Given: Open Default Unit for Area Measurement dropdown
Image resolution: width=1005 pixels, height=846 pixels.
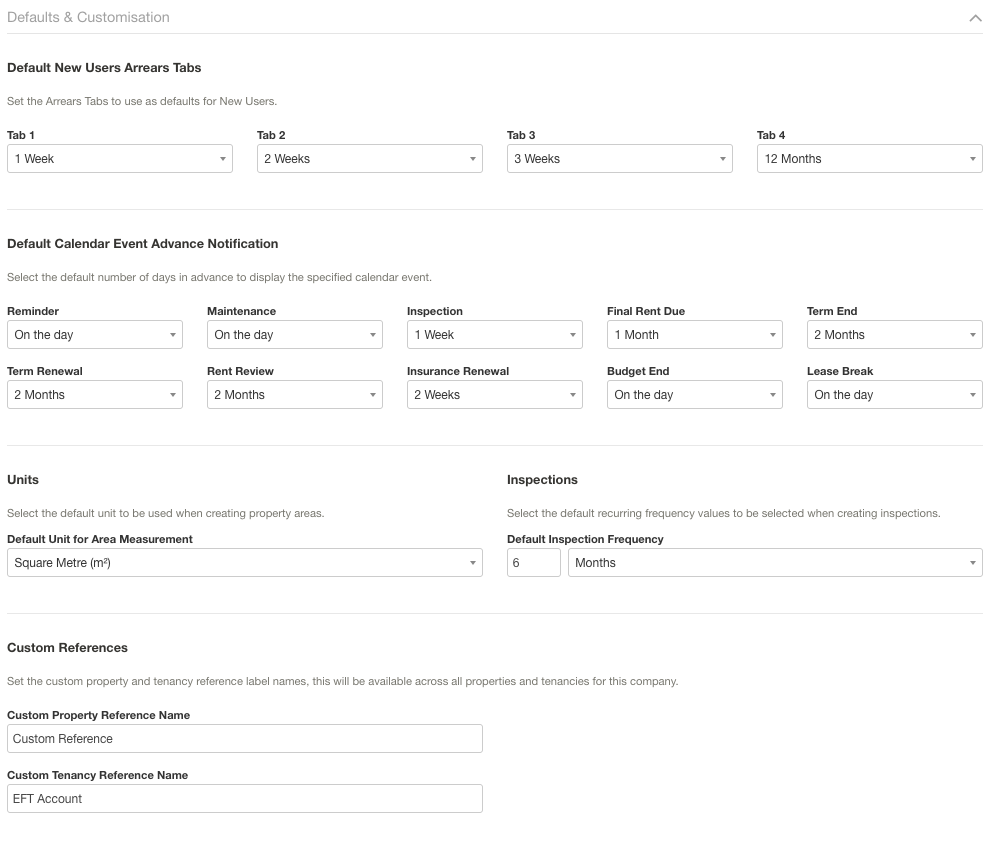Looking at the screenshot, I should 244,563.
